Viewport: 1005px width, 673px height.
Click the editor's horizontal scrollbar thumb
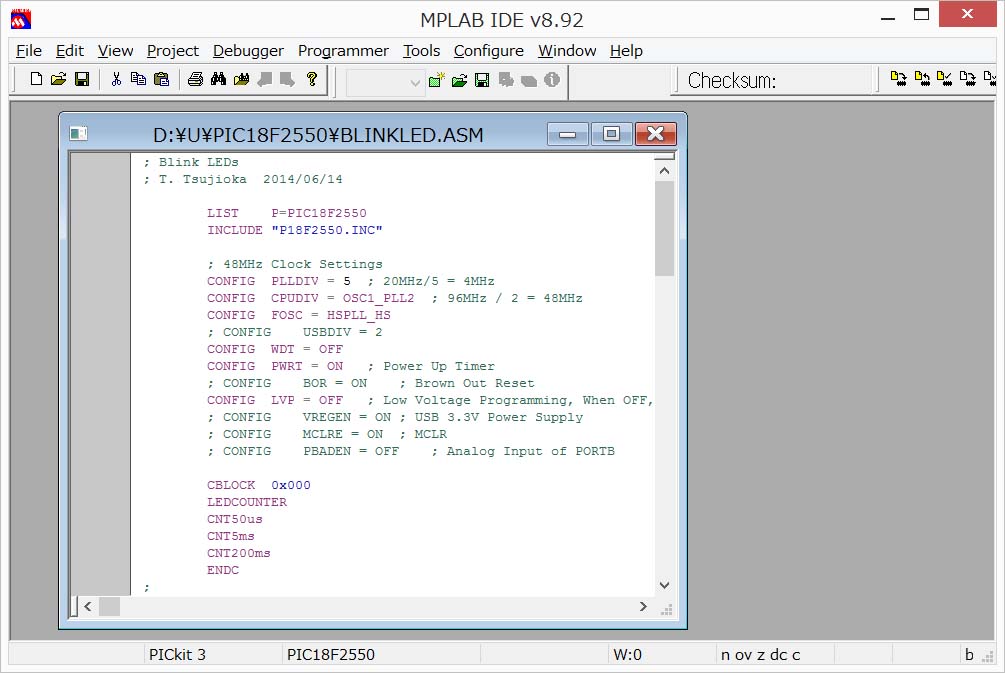click(109, 606)
